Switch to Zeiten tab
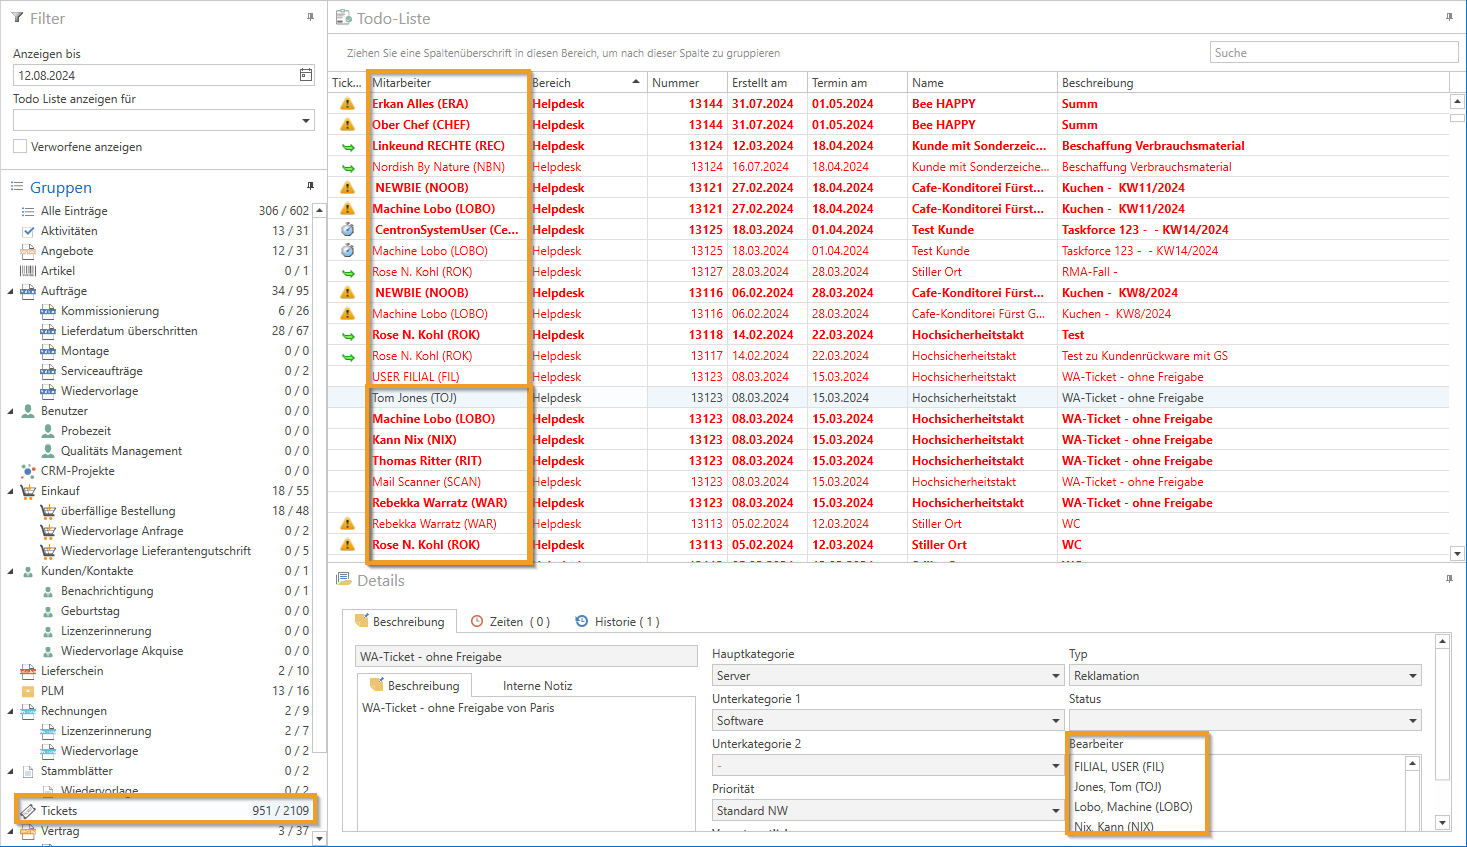The image size is (1467, 847). [x=511, y=622]
